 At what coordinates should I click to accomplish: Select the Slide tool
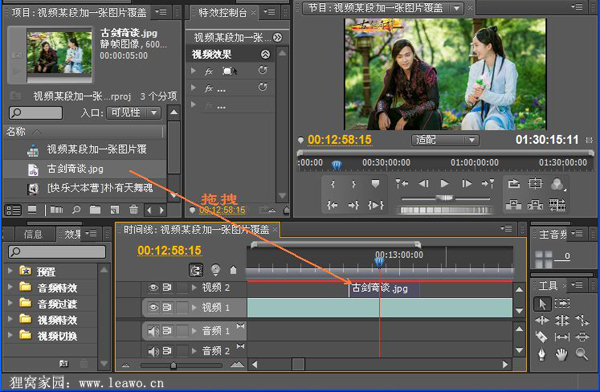582,337
